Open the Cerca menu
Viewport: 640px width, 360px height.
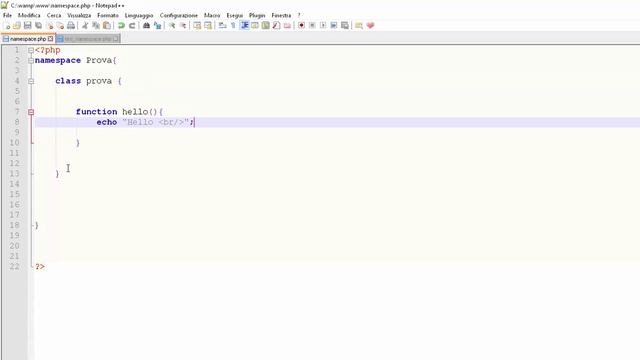click(x=54, y=15)
